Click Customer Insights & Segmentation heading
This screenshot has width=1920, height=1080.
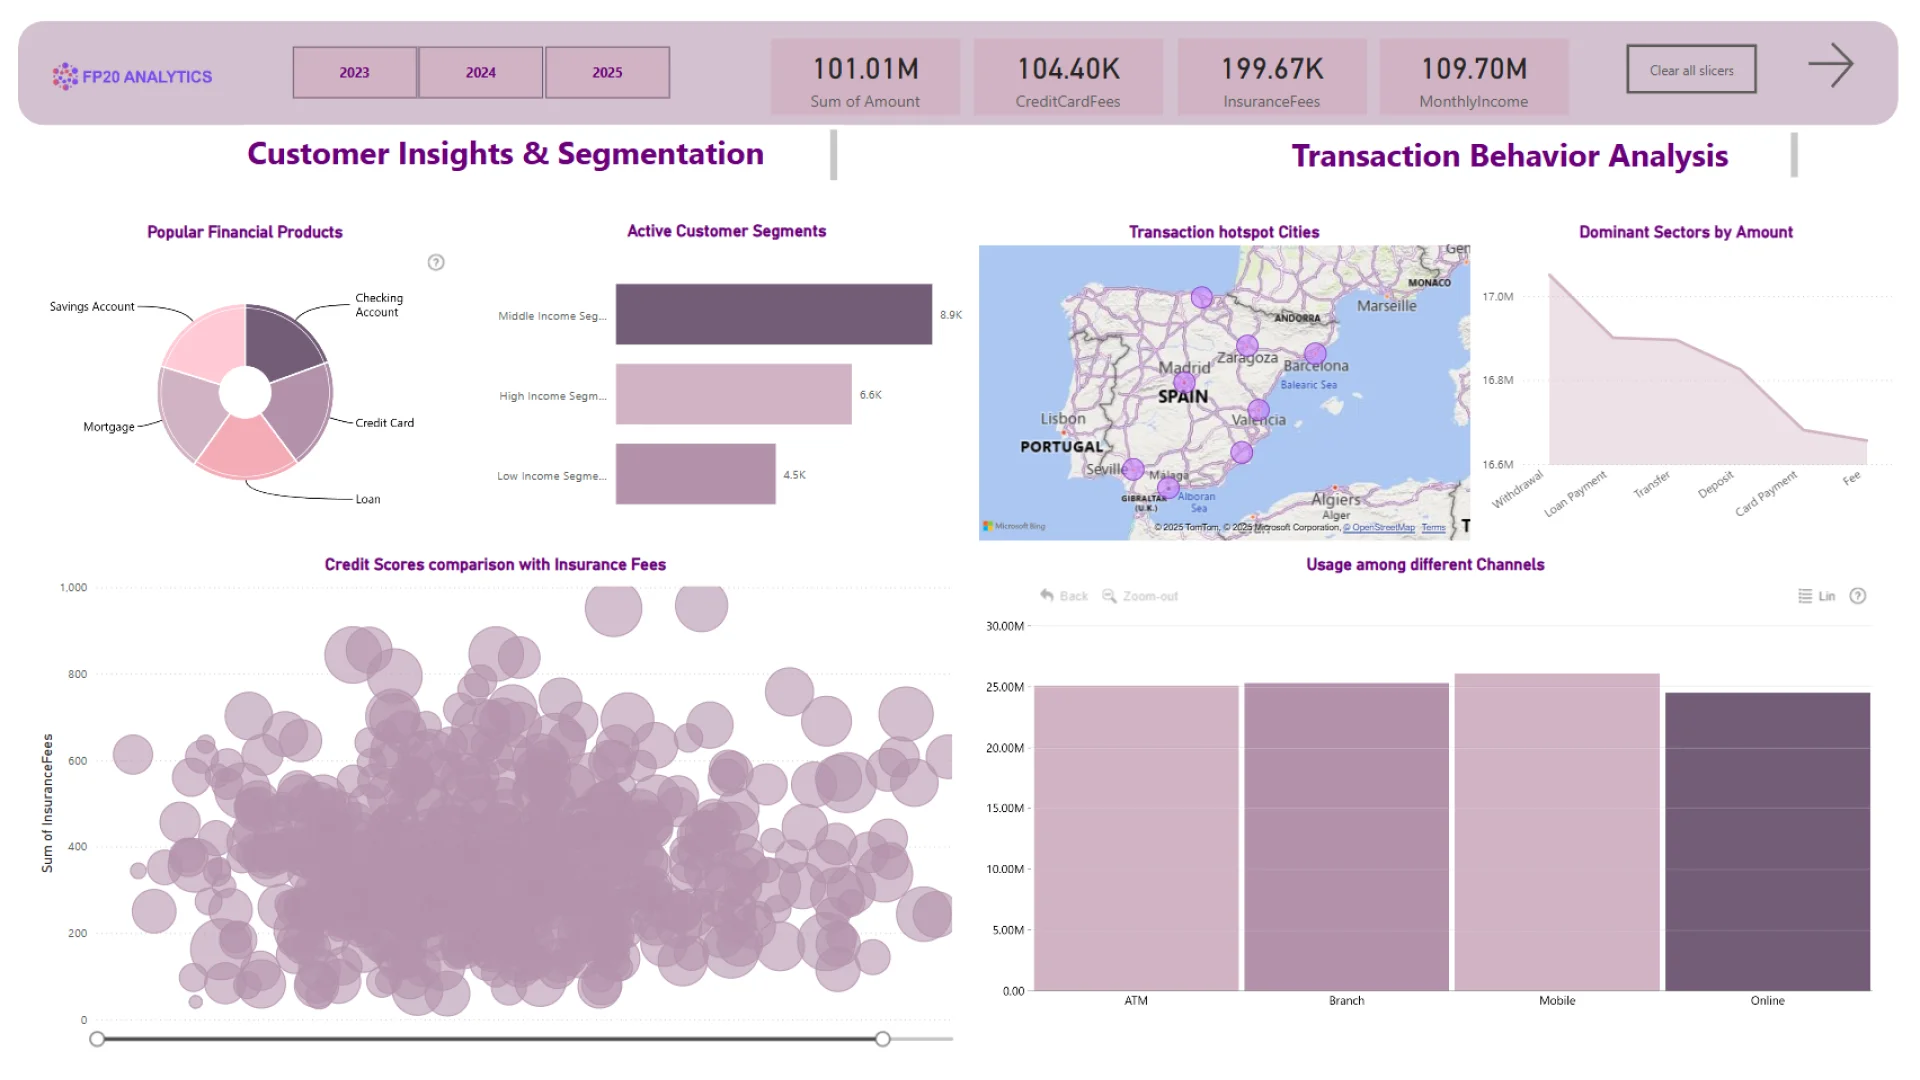(x=505, y=153)
